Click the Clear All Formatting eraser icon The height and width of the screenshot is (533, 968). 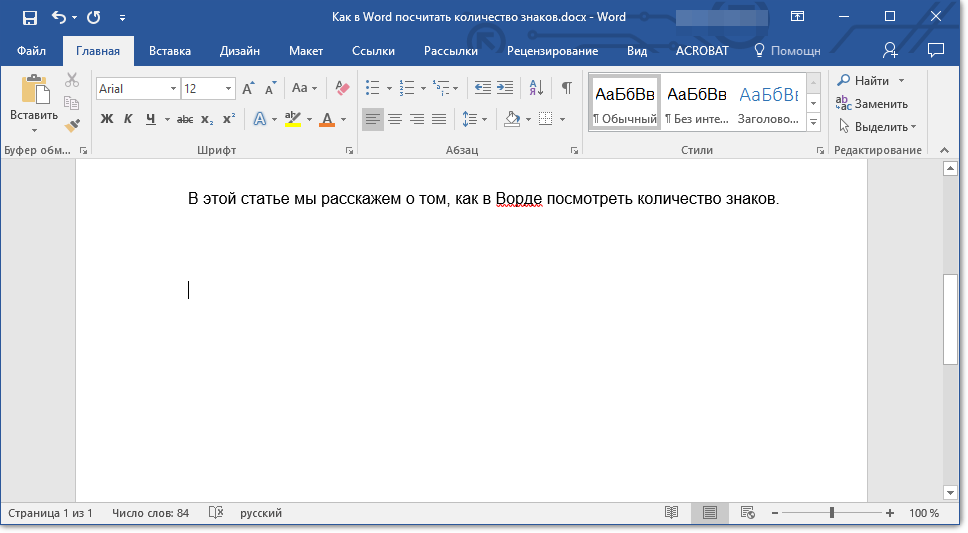click(x=343, y=88)
